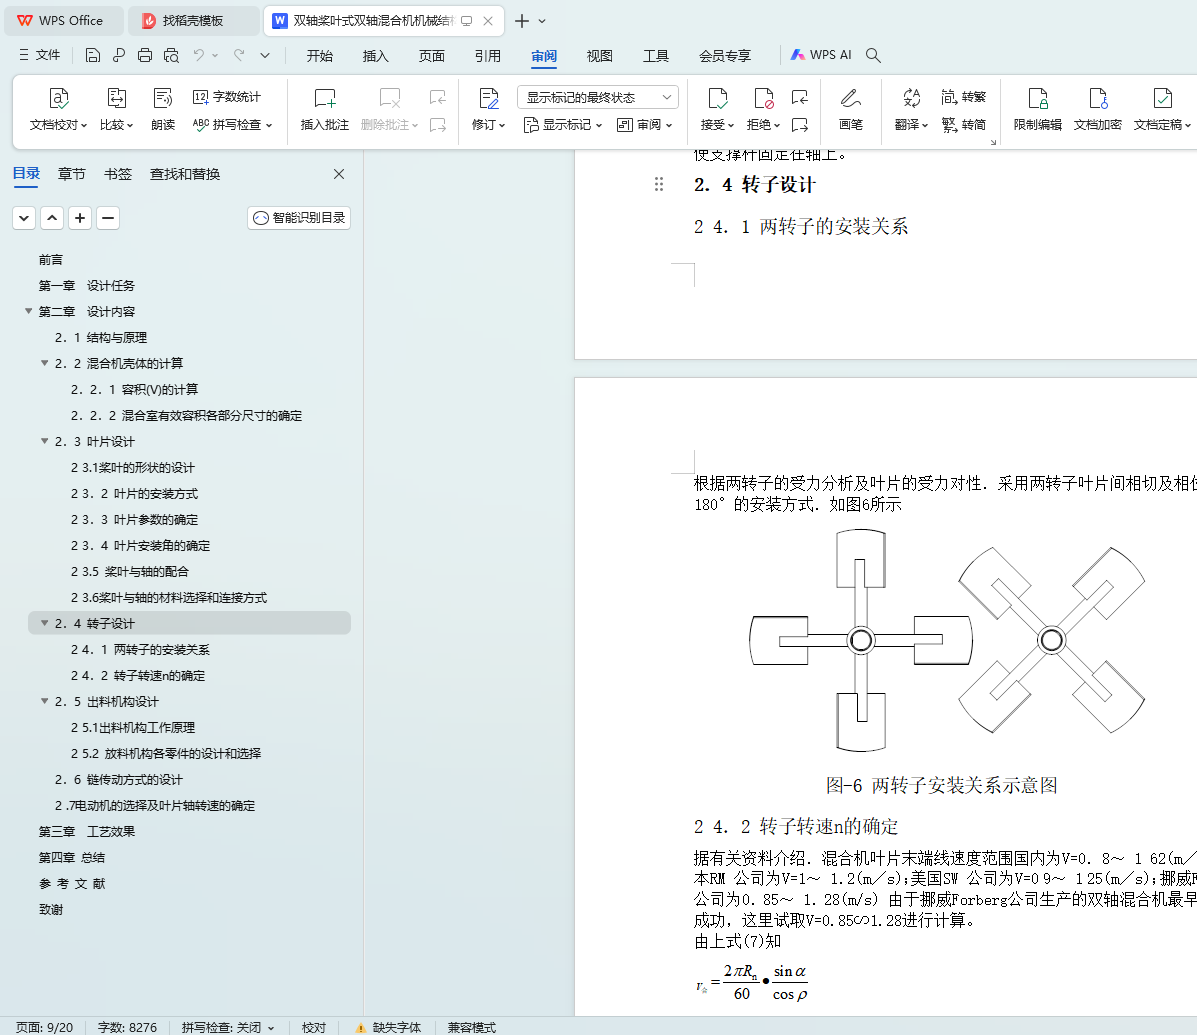The height and width of the screenshot is (1035, 1197).
Task: Click the 字数: 8276 word count indicator
Action: [127, 1027]
